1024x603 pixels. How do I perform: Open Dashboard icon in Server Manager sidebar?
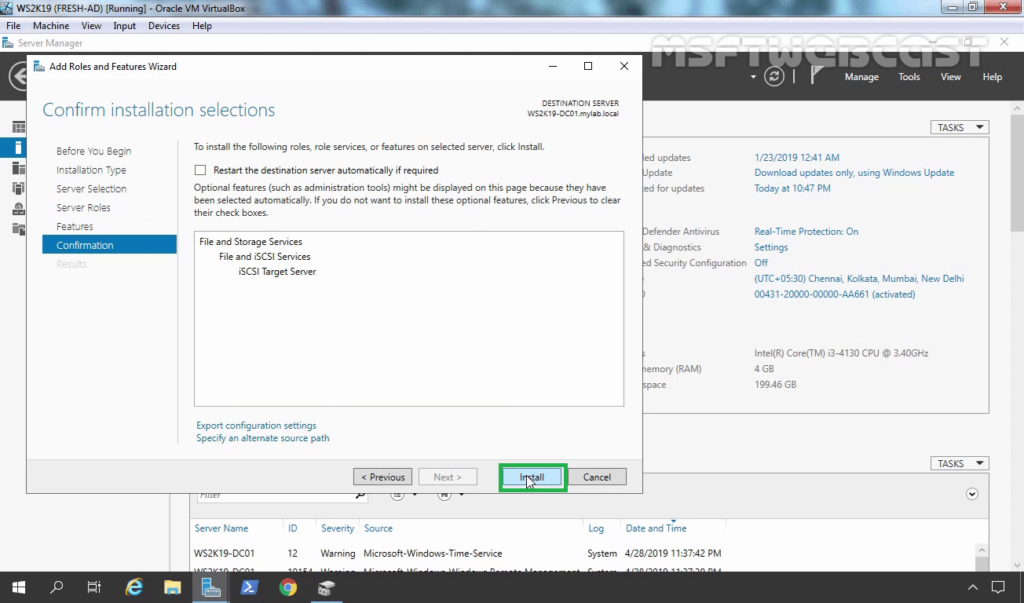(x=18, y=127)
